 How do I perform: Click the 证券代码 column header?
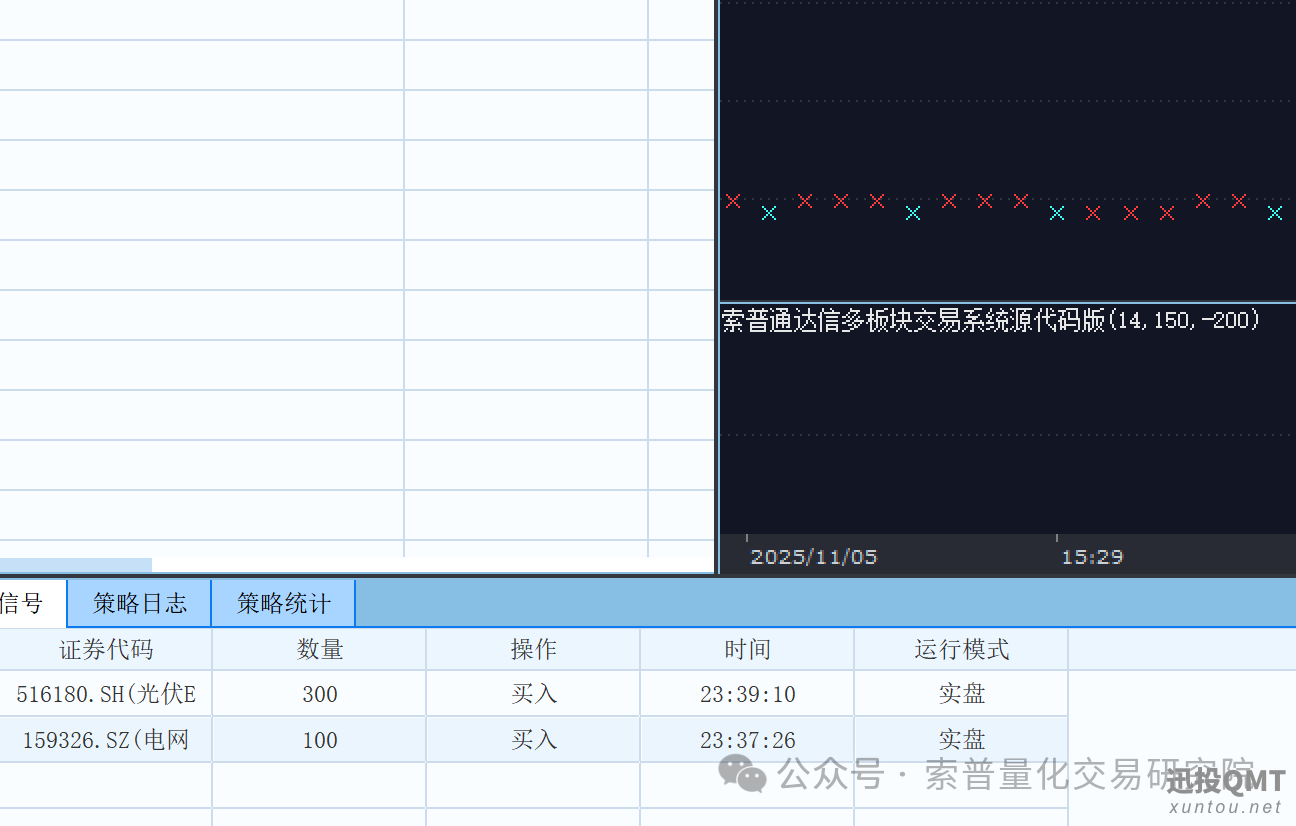coord(104,649)
